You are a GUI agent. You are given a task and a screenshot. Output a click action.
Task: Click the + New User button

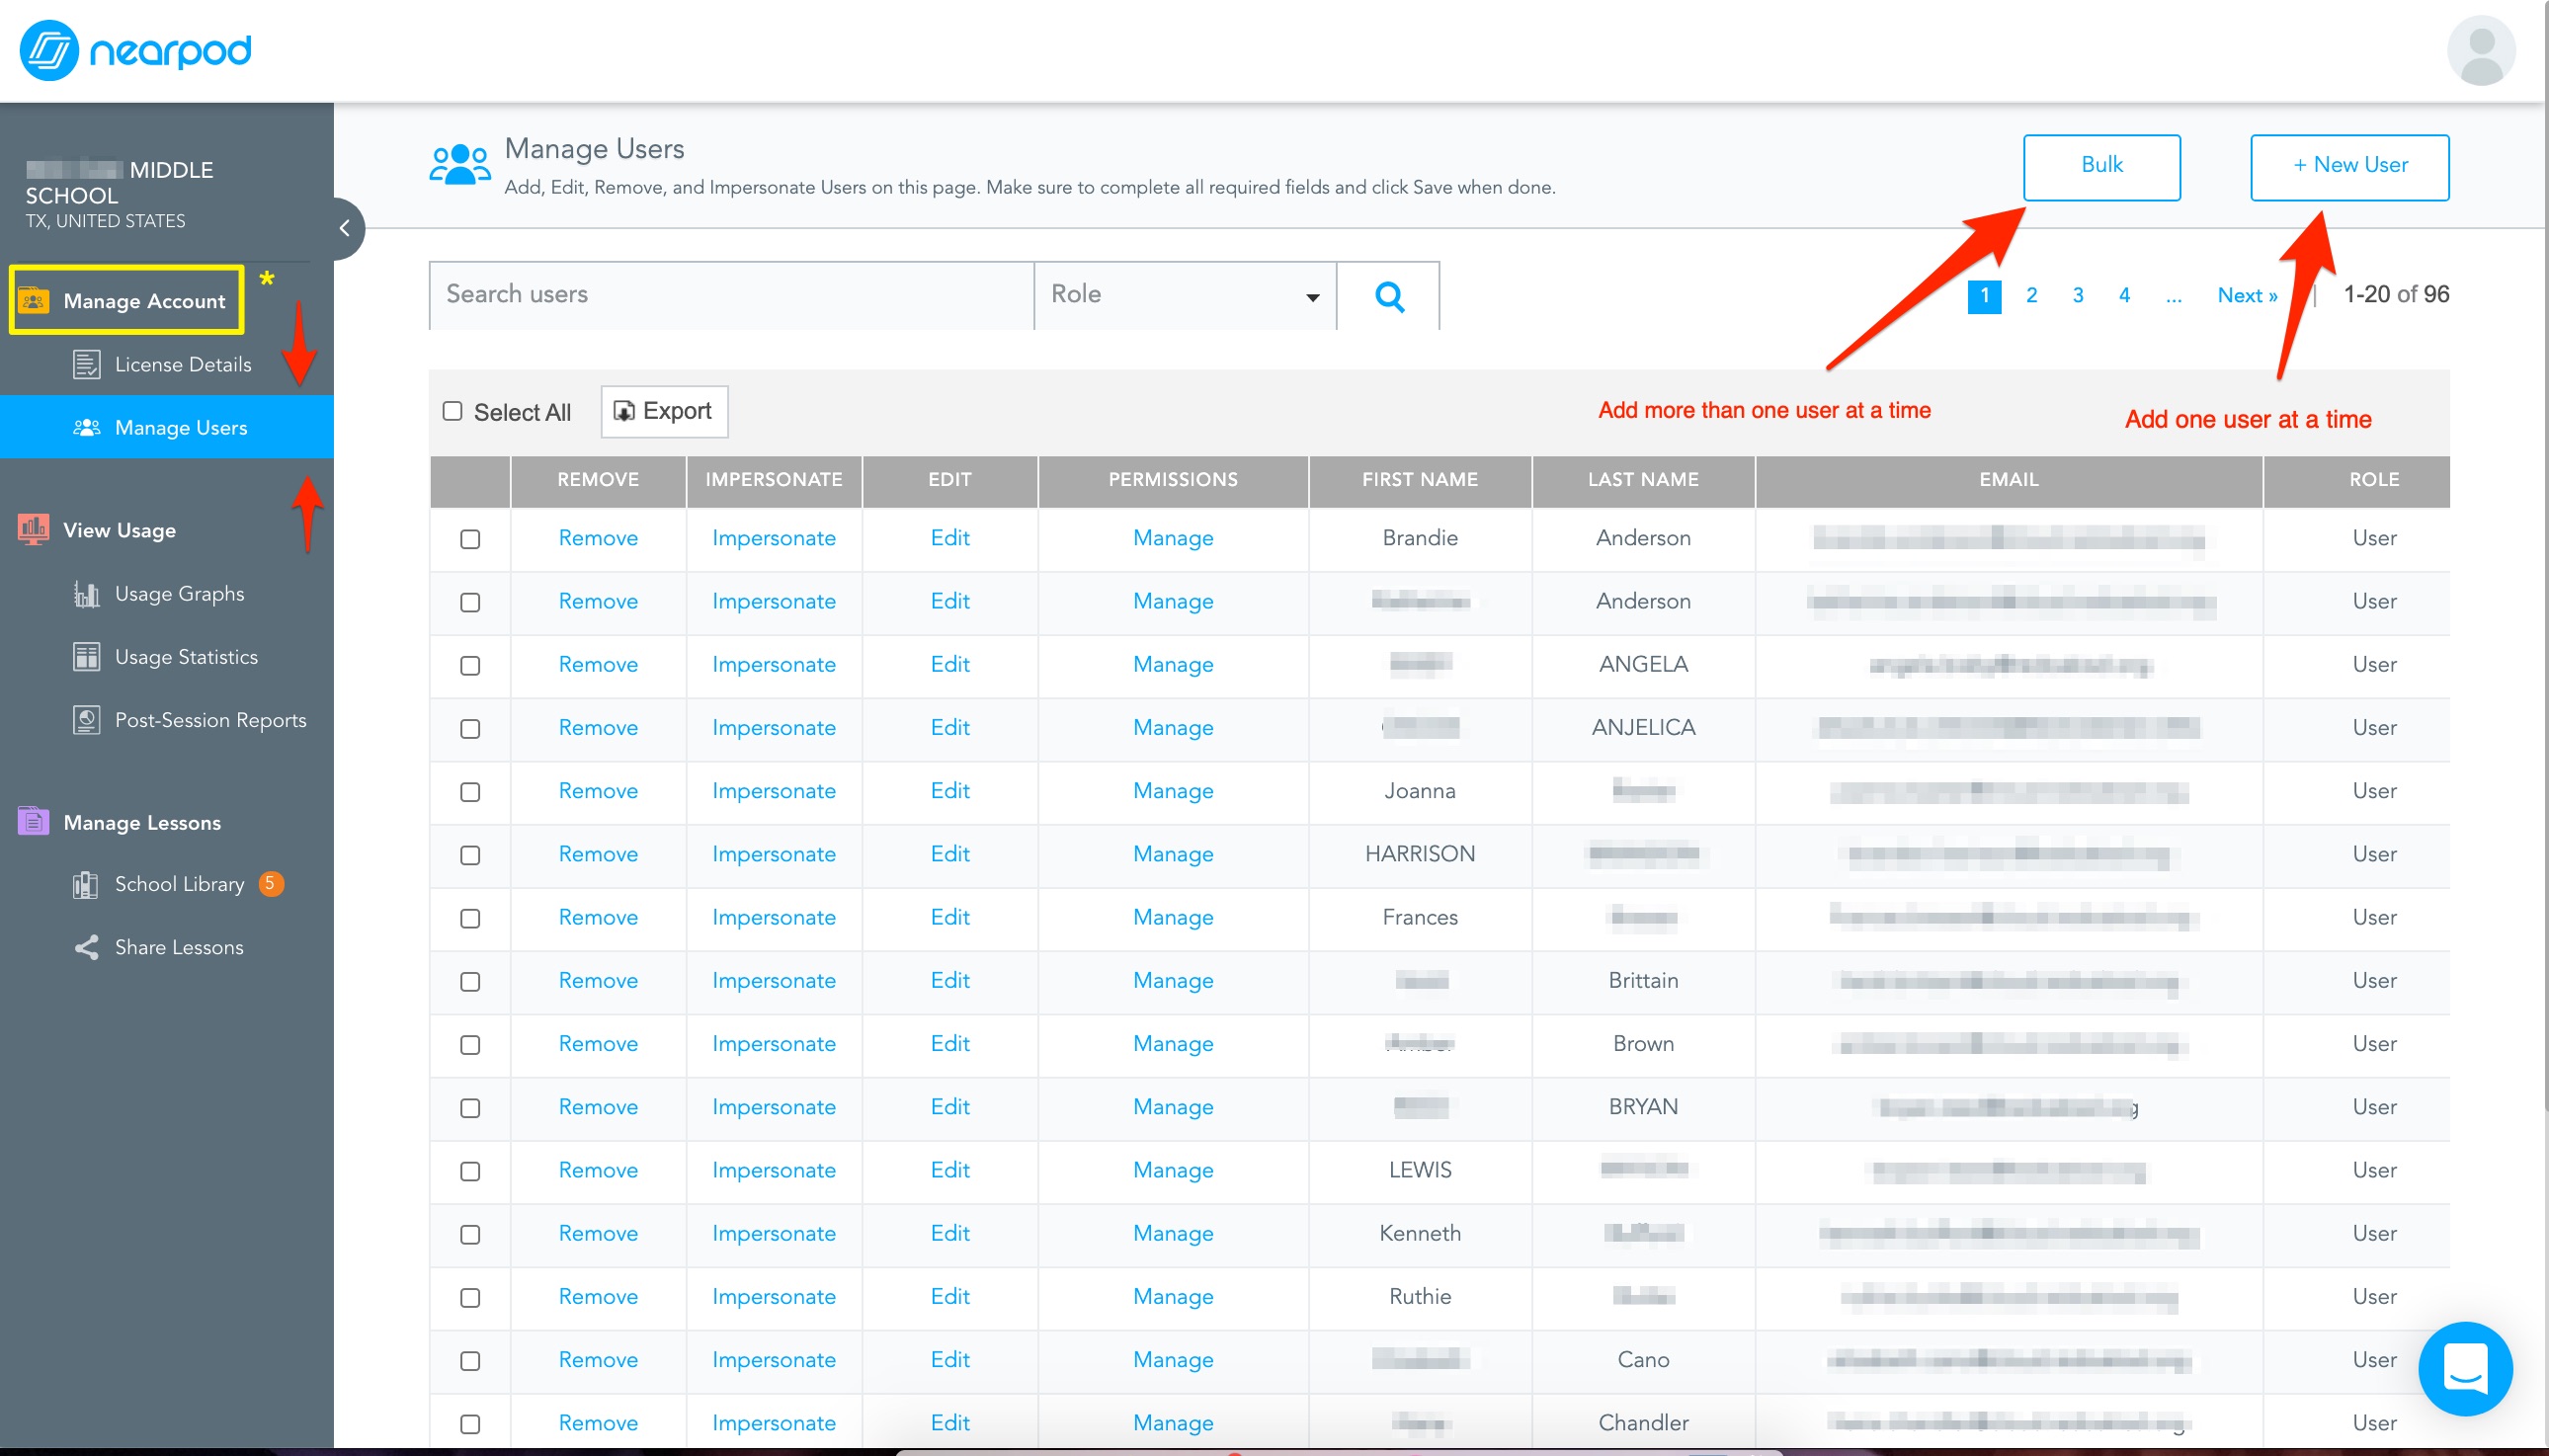pyautogui.click(x=2348, y=166)
